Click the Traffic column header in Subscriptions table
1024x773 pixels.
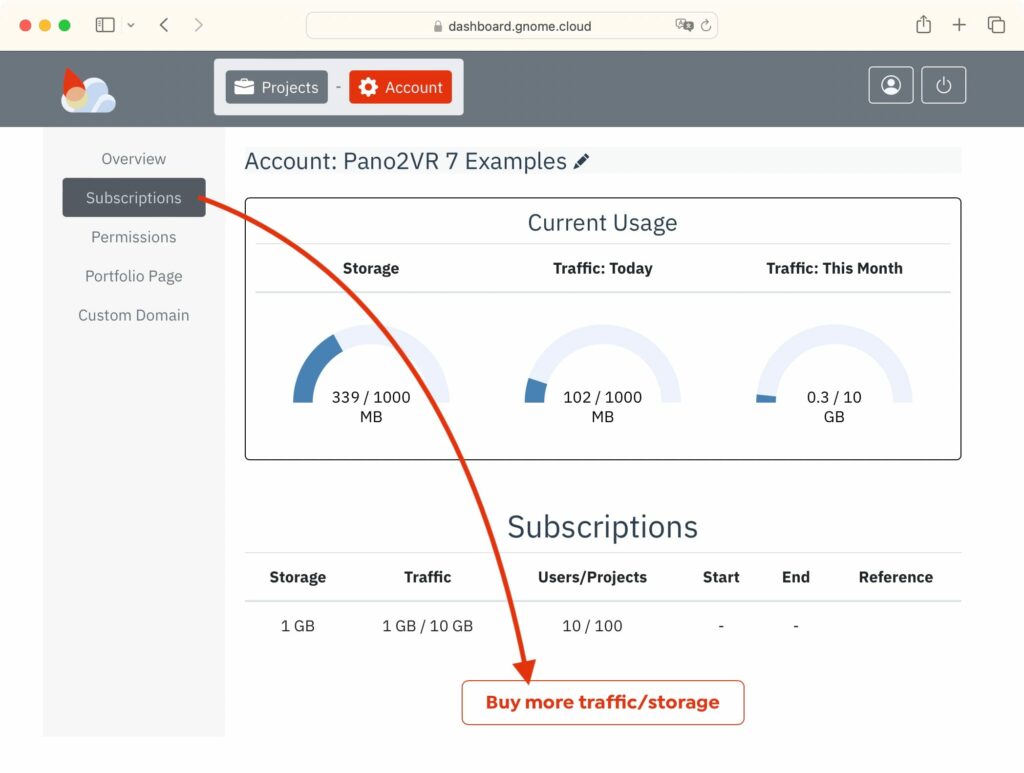coord(428,577)
